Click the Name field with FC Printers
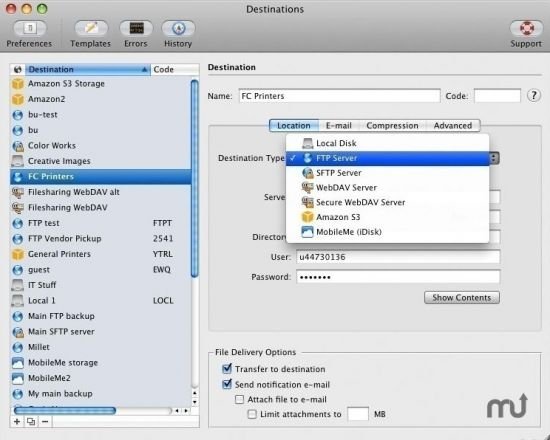This screenshot has height=440, width=550. (339, 96)
